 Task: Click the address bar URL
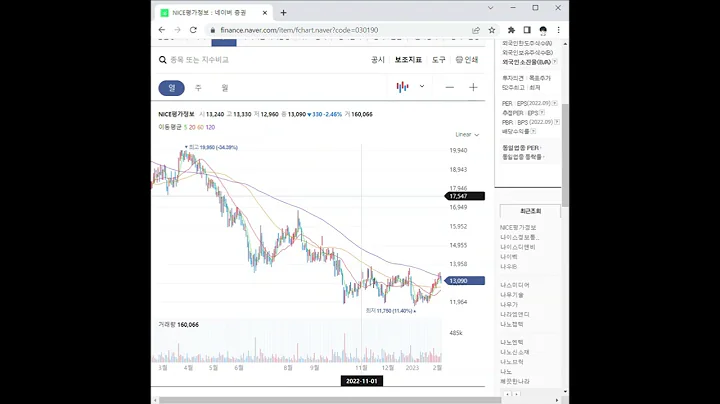[x=299, y=30]
